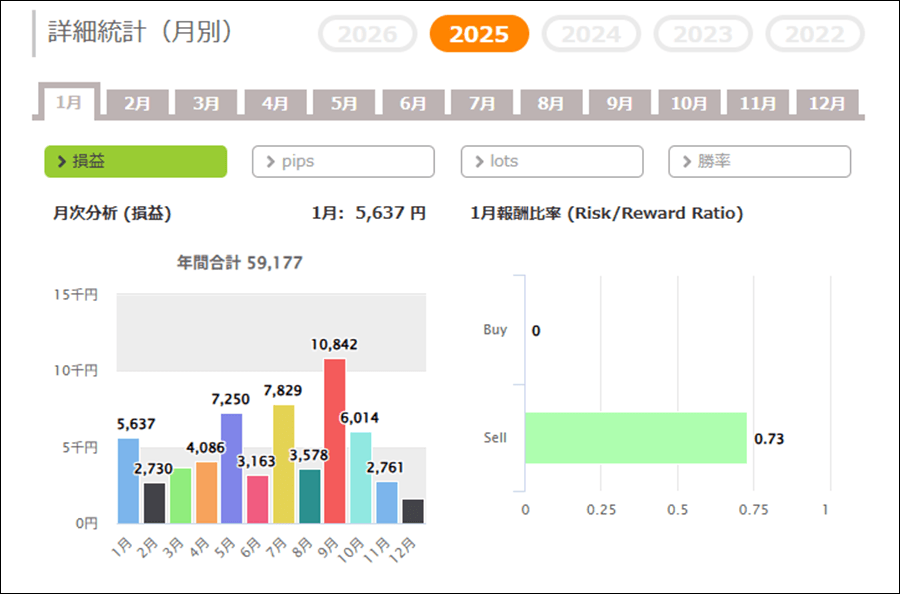Select the green 損益 profit view
Image resolution: width=900 pixels, height=594 pixels.
pyautogui.click(x=135, y=161)
